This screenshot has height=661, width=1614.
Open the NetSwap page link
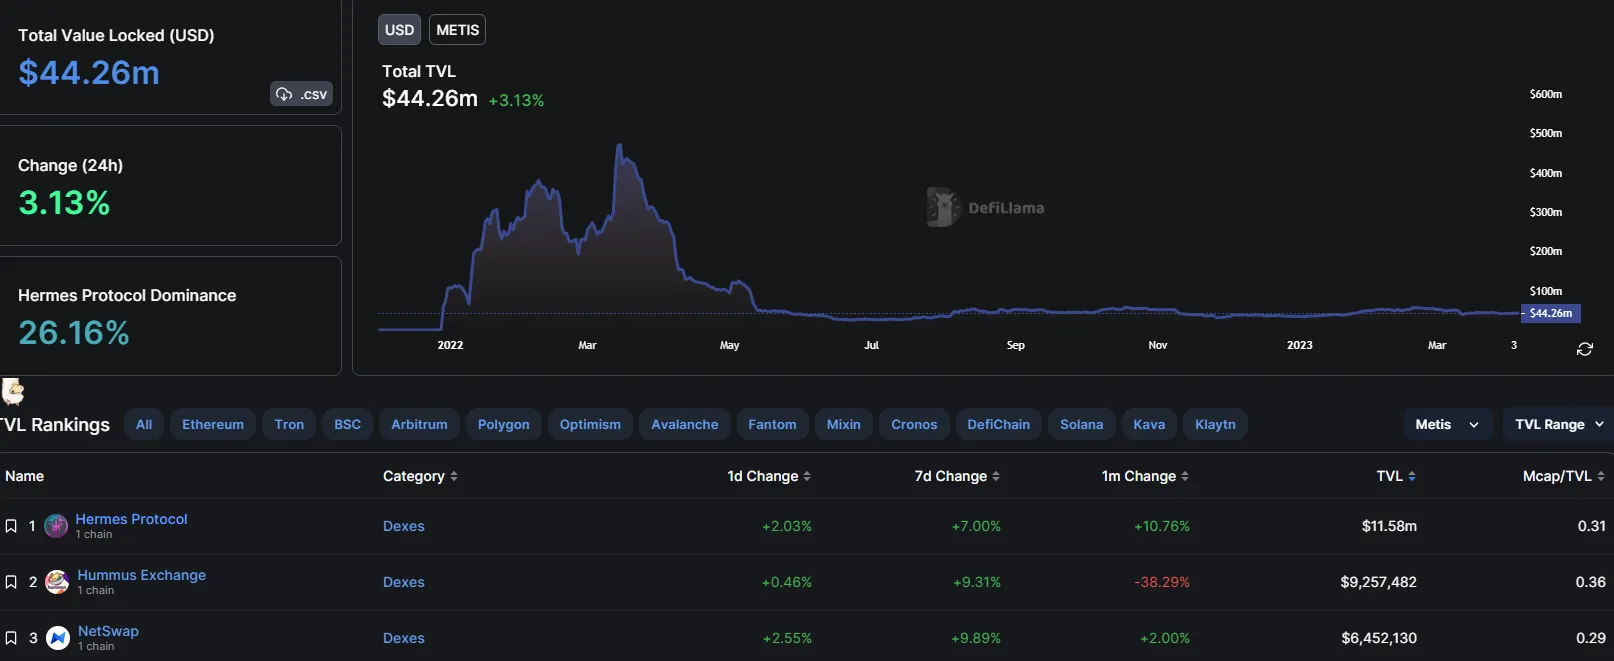click(x=108, y=631)
